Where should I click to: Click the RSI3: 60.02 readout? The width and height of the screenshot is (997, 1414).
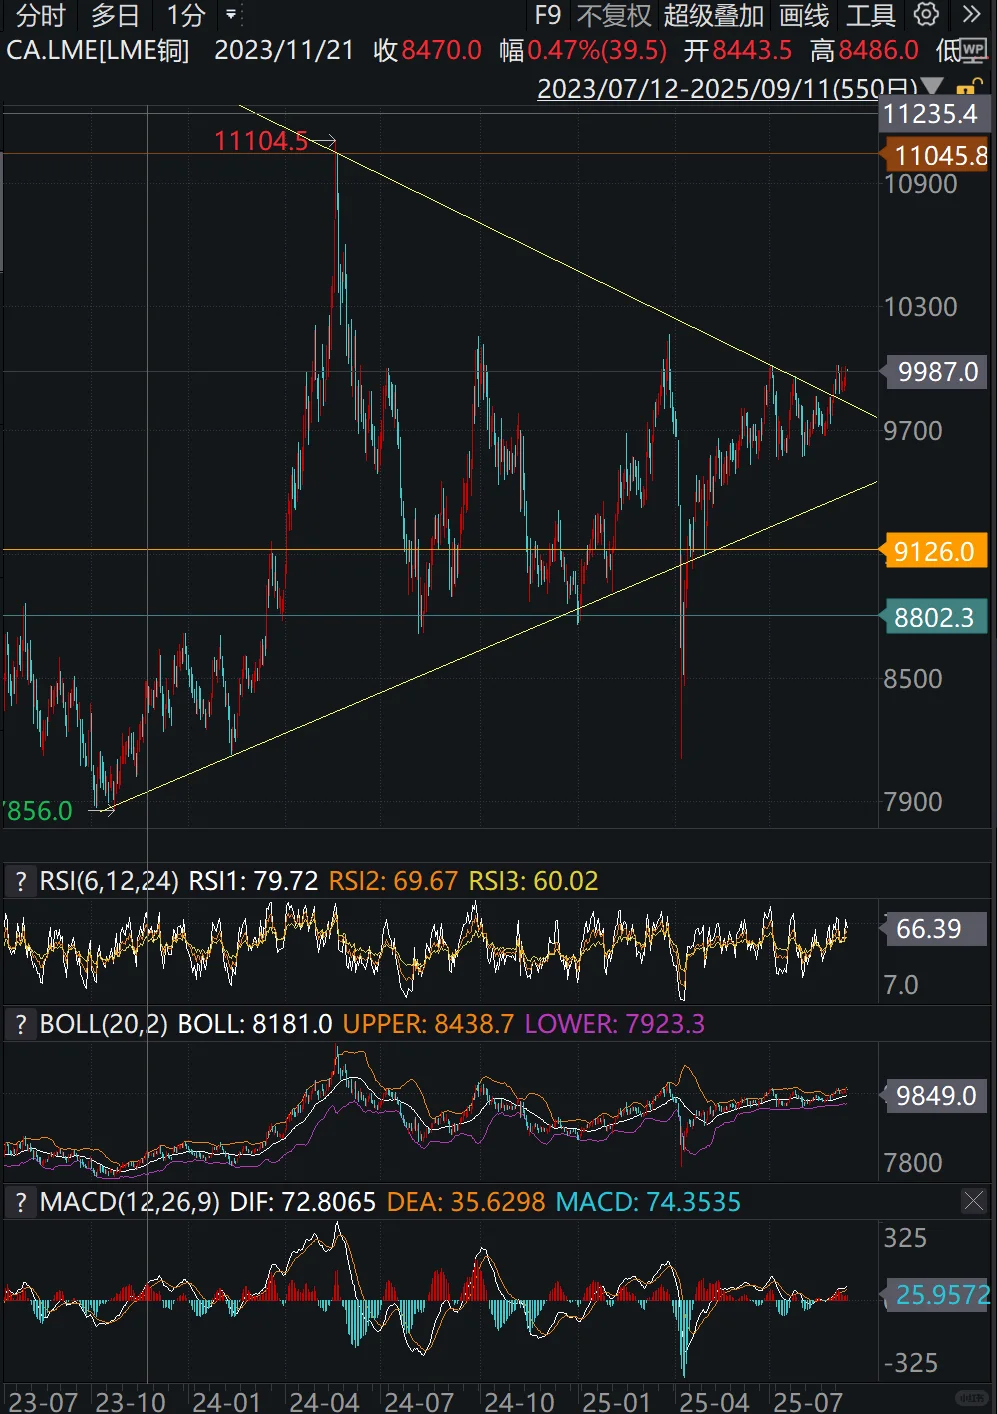coord(534,881)
